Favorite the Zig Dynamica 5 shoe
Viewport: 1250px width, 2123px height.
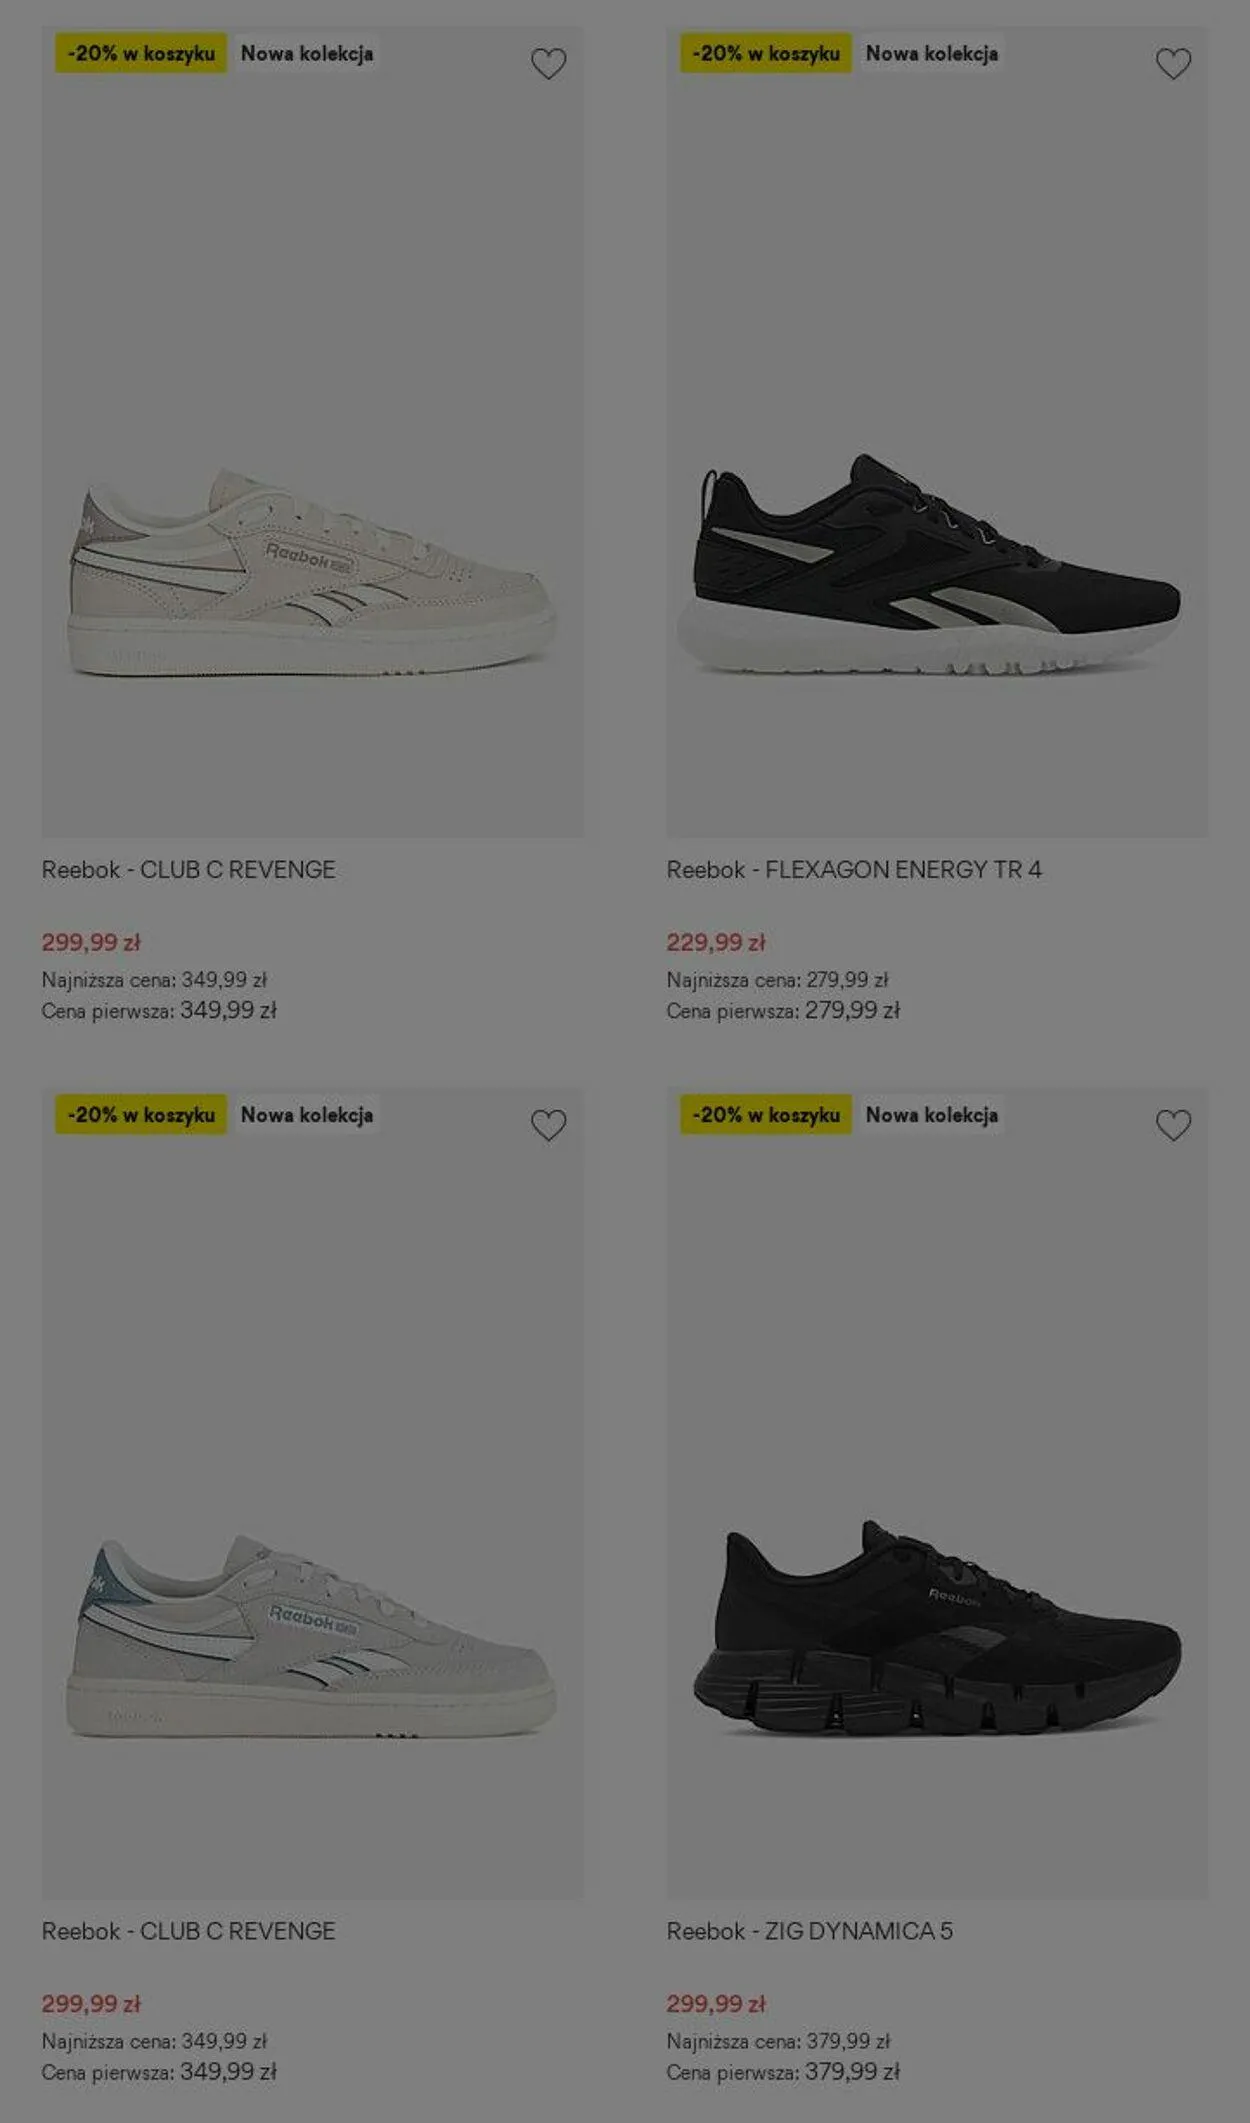1173,1125
